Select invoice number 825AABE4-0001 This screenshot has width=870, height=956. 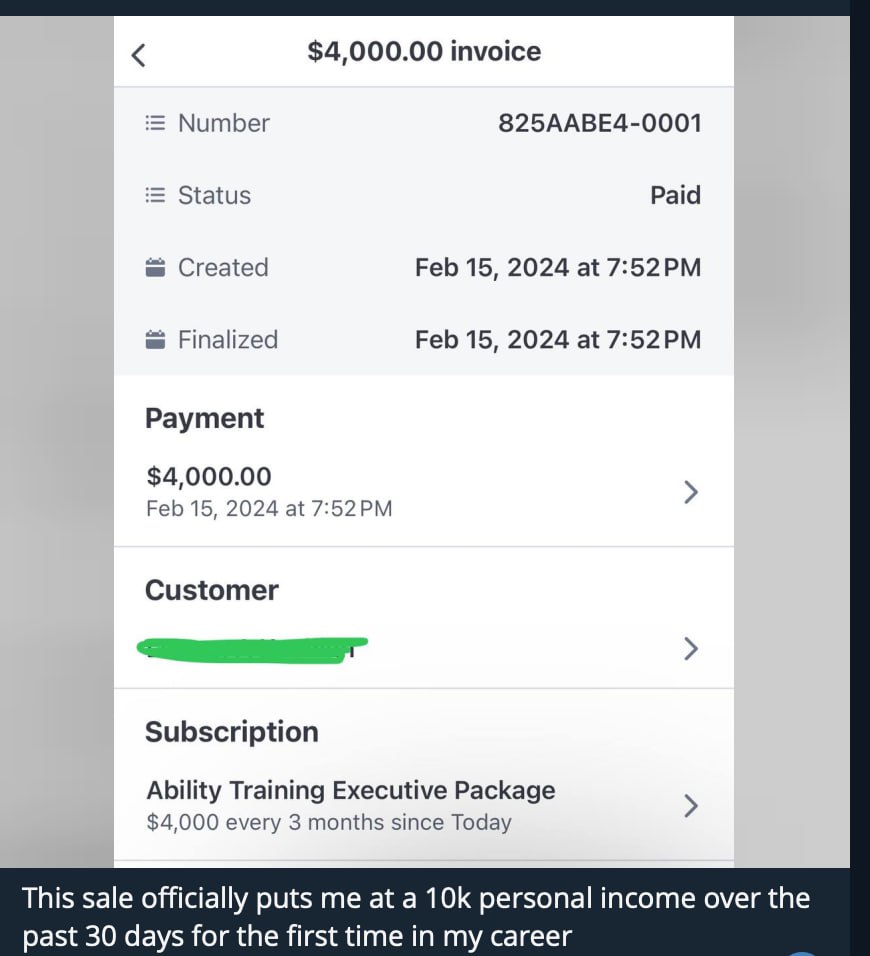click(599, 123)
